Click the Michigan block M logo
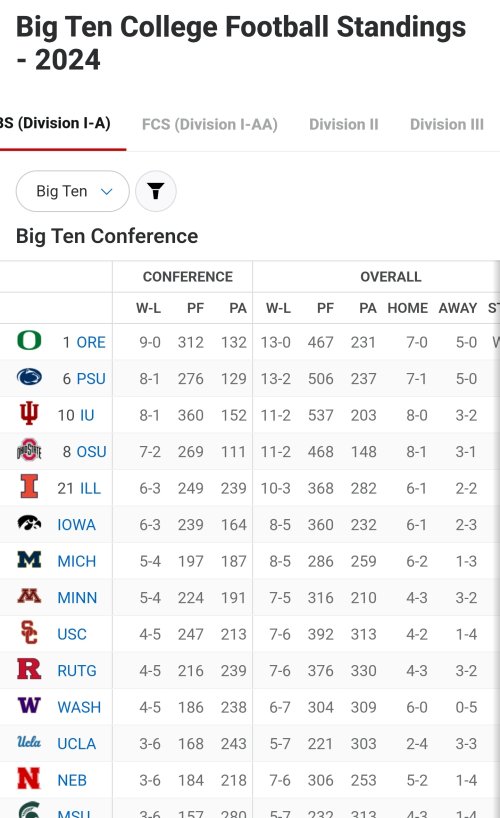The height and width of the screenshot is (818, 500). pos(29,559)
